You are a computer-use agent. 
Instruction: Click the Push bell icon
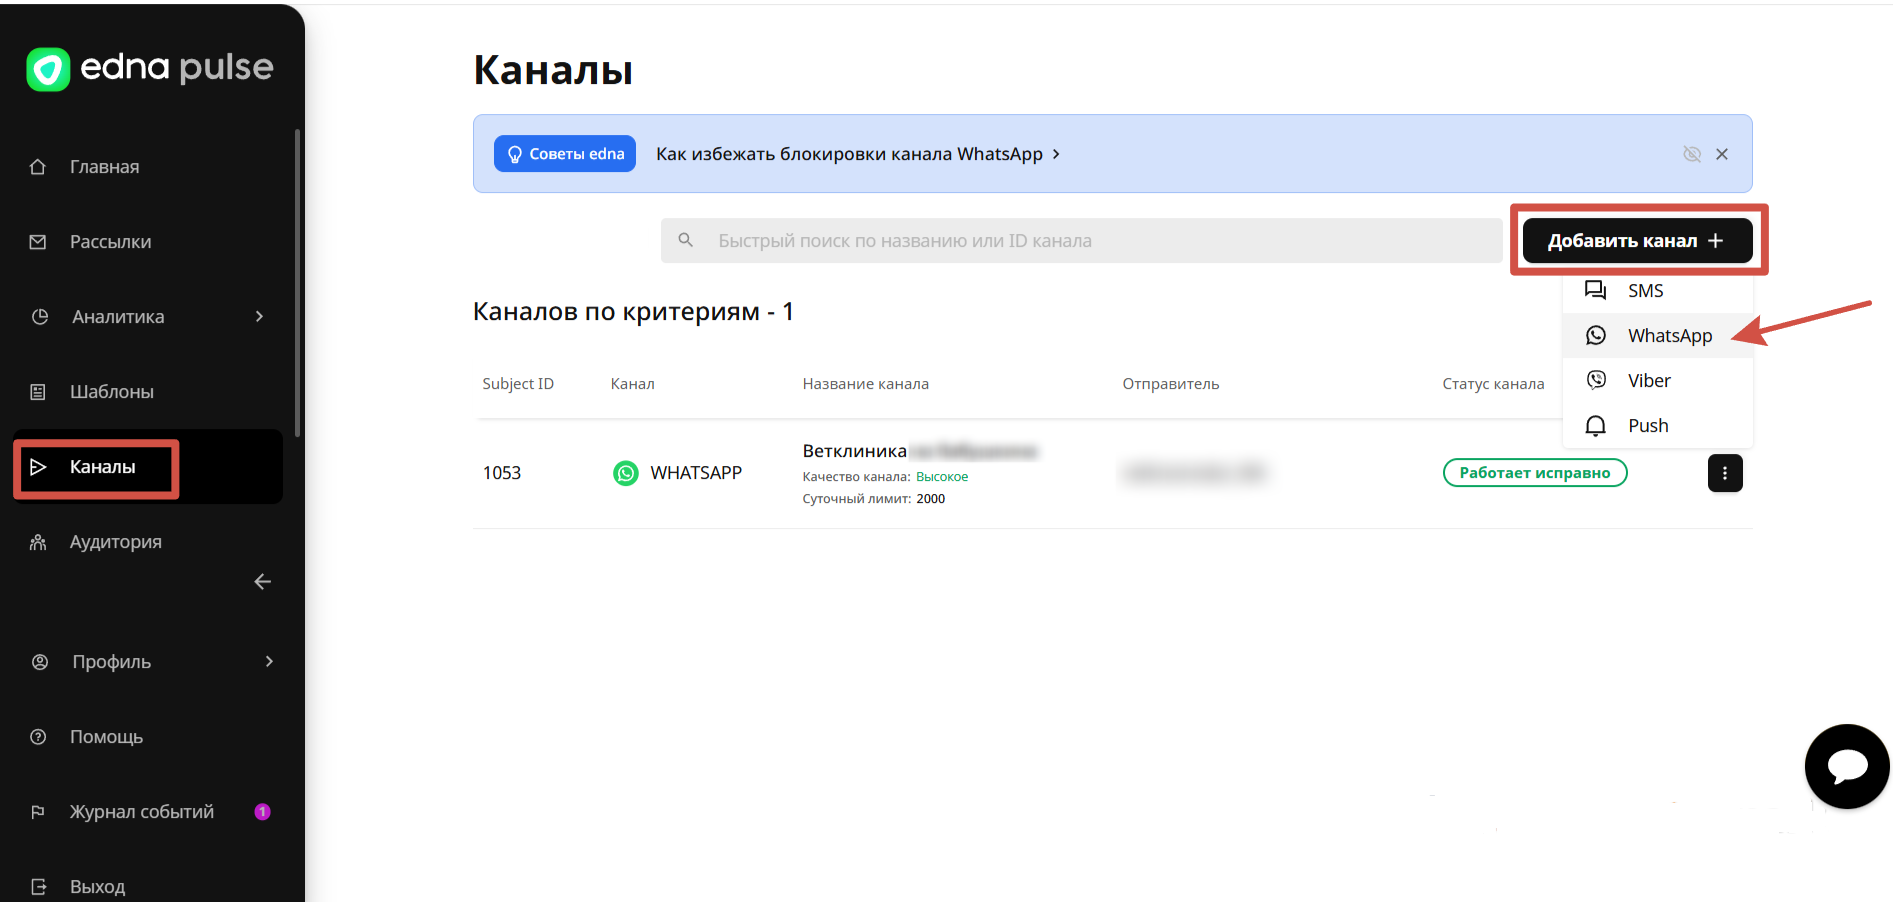pyautogui.click(x=1596, y=426)
